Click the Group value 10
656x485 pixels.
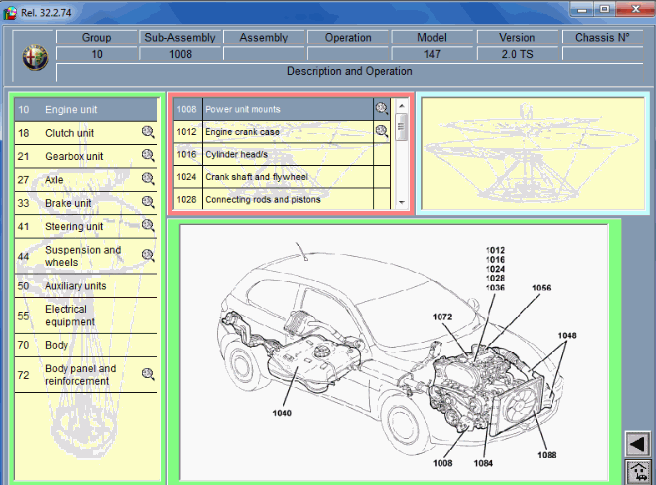[97, 54]
